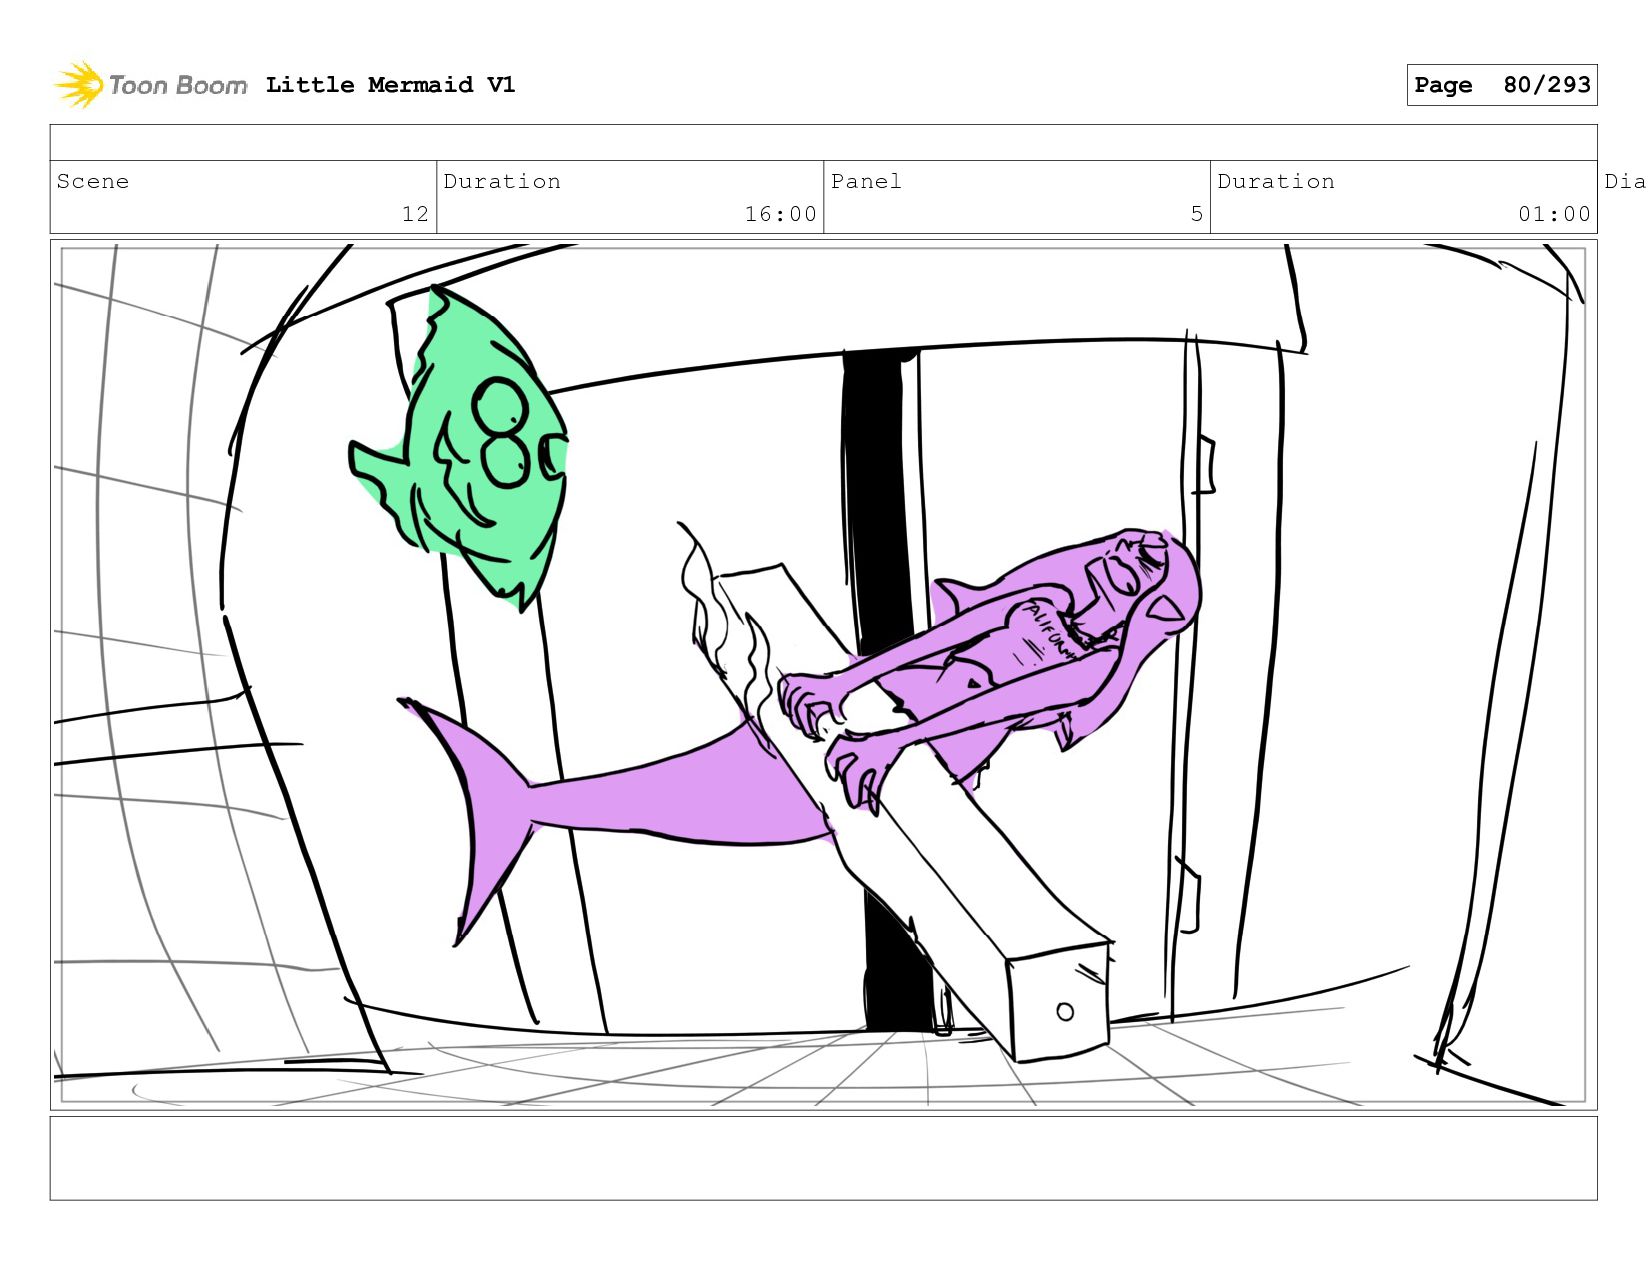Screen dimensions: 1650x1275
Task: Click the empty notes field below the panel
Action: click(x=823, y=1158)
